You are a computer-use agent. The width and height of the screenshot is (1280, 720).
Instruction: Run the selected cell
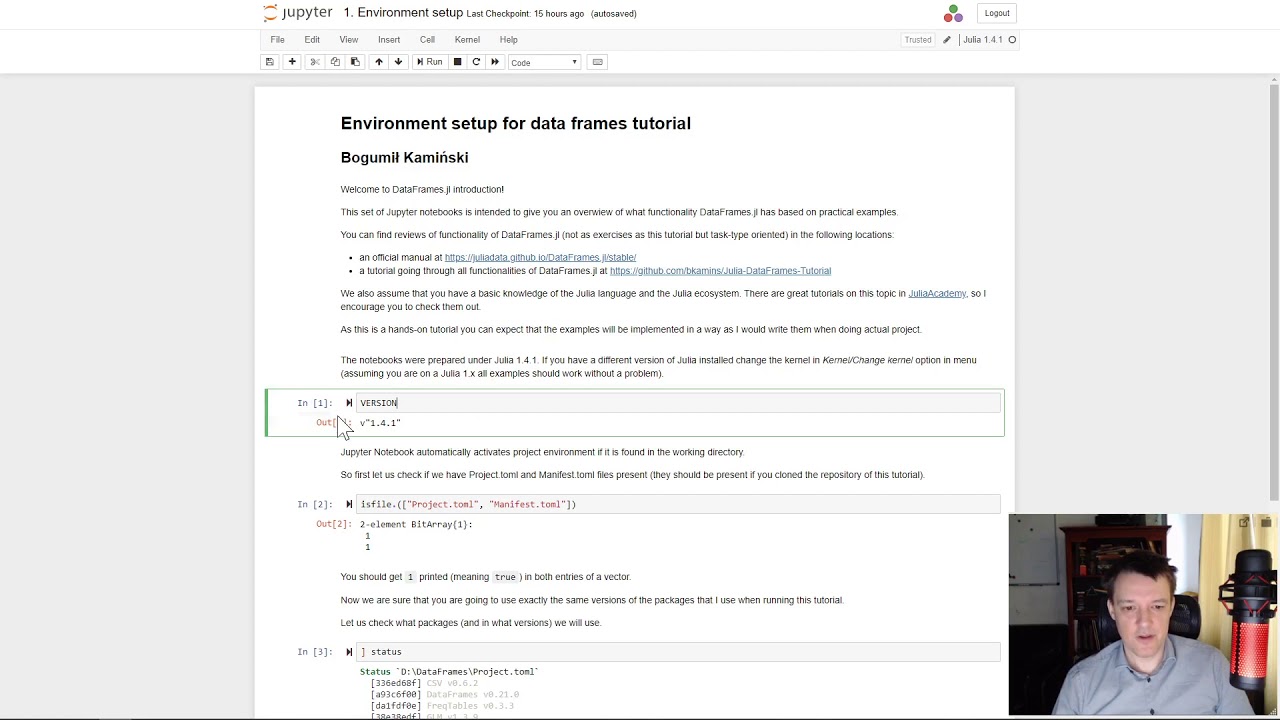coord(429,62)
